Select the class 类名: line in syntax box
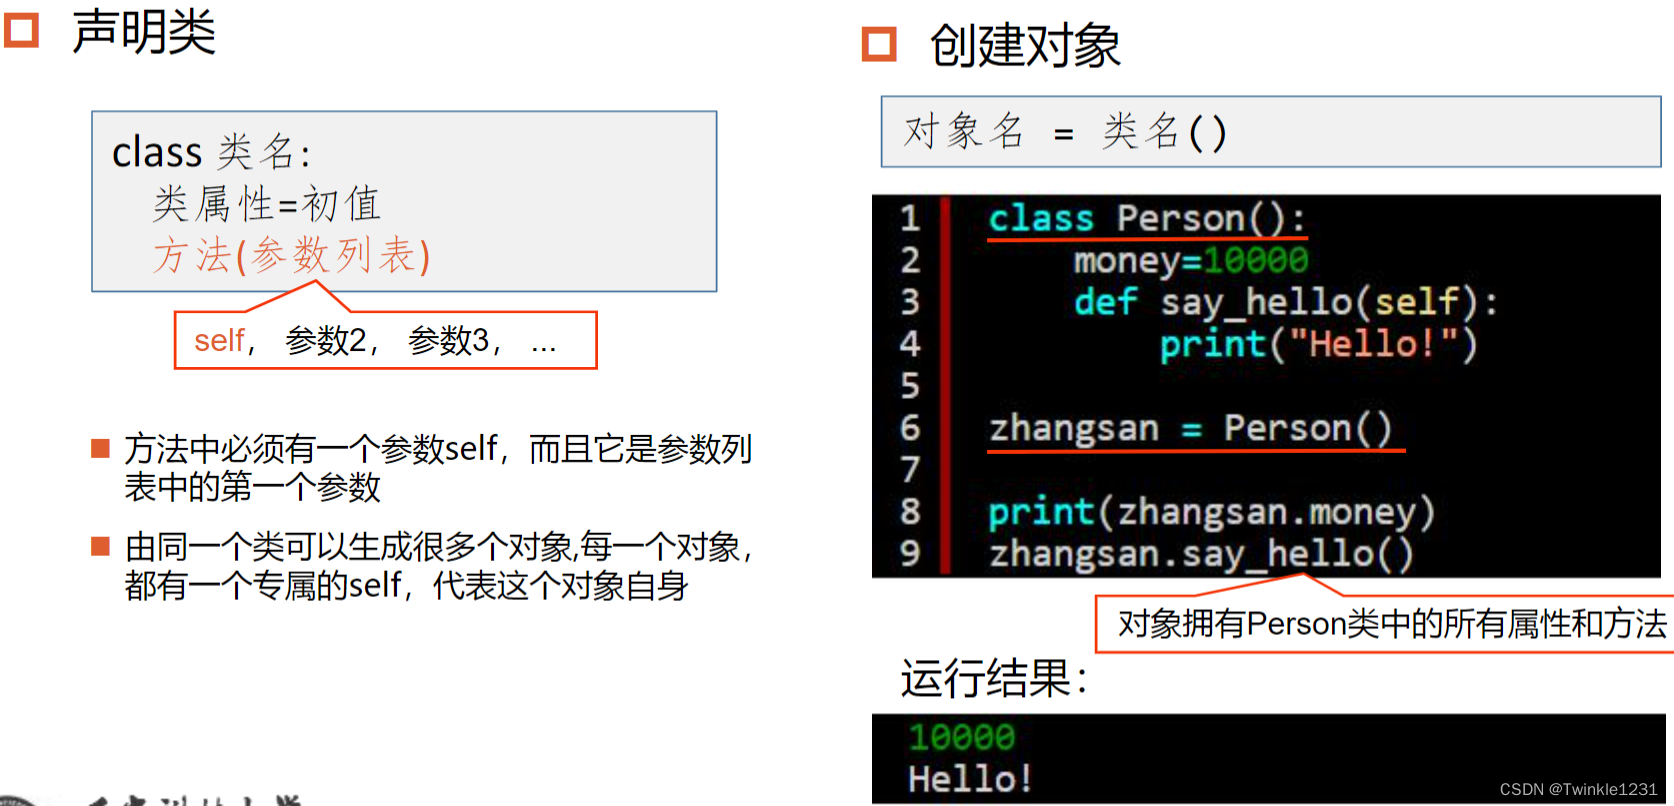Image resolution: width=1674 pixels, height=806 pixels. tap(211, 153)
